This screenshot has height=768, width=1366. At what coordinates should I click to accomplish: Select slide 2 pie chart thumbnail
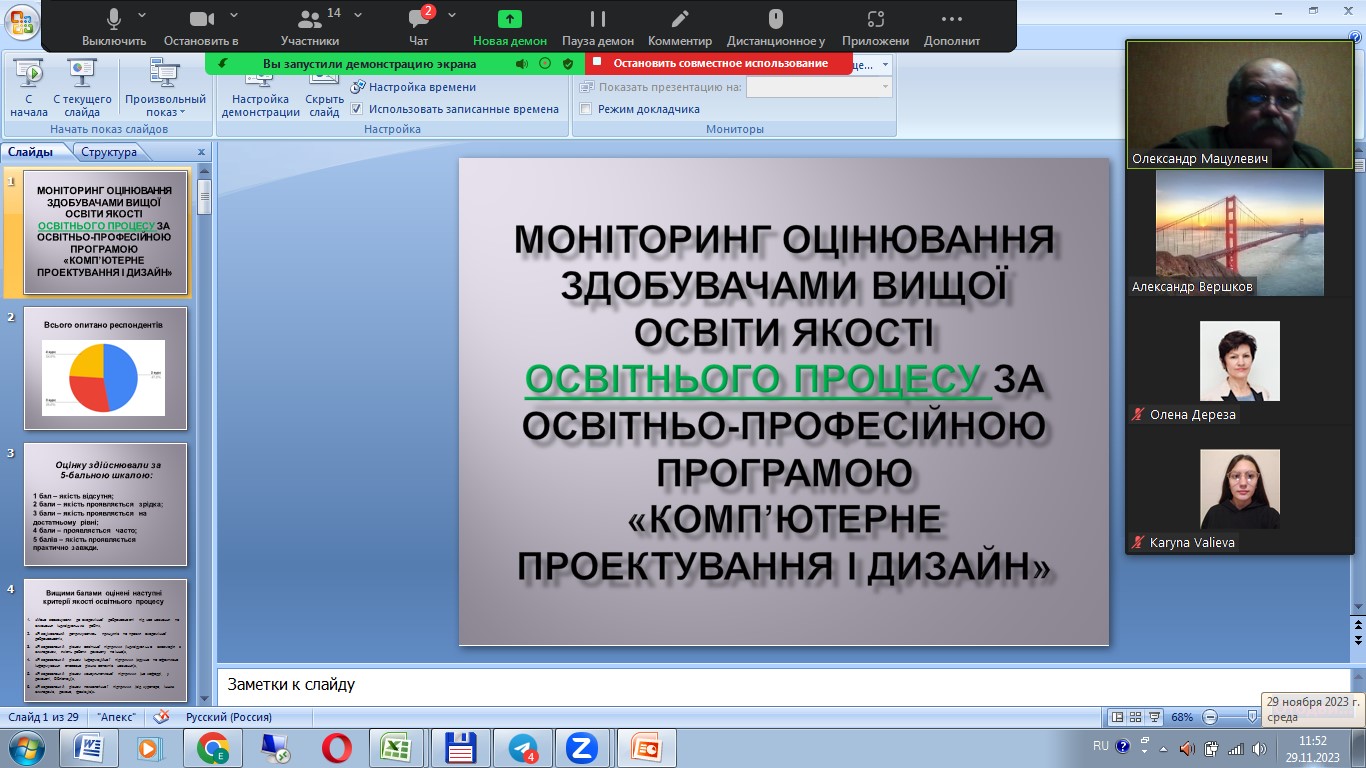[x=105, y=369]
